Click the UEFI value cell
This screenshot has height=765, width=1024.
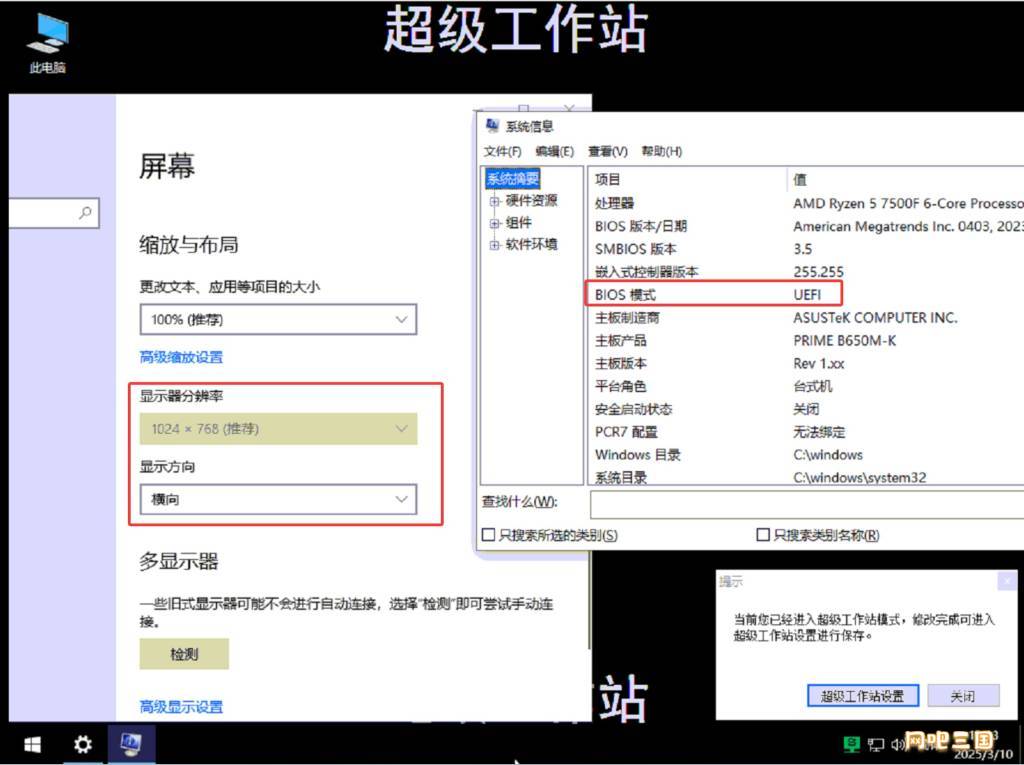coord(807,295)
